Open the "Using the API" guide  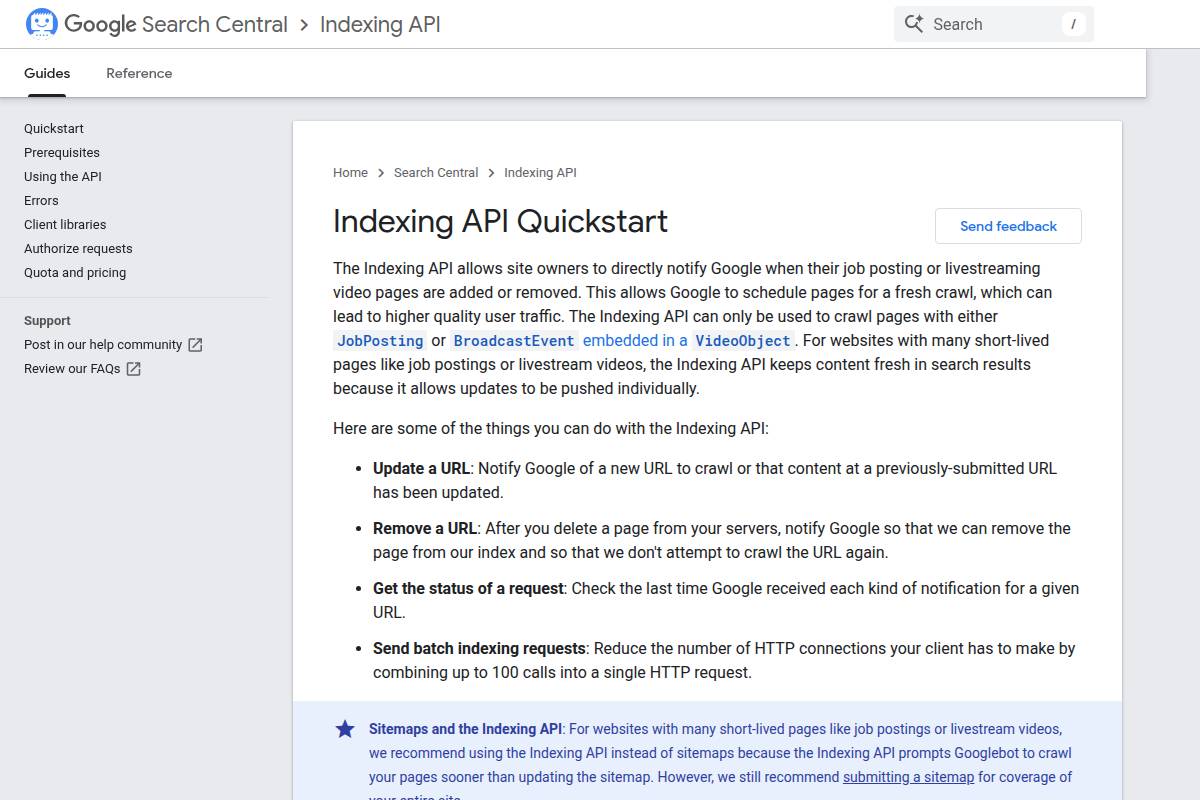coord(62,176)
